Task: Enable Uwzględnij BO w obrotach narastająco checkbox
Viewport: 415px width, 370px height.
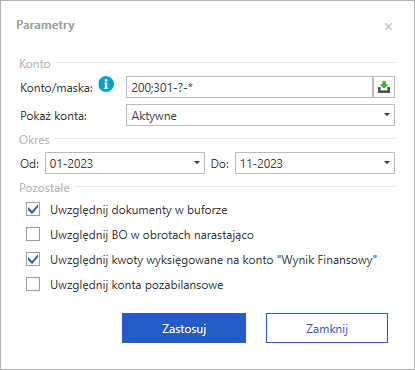Action: [x=33, y=234]
